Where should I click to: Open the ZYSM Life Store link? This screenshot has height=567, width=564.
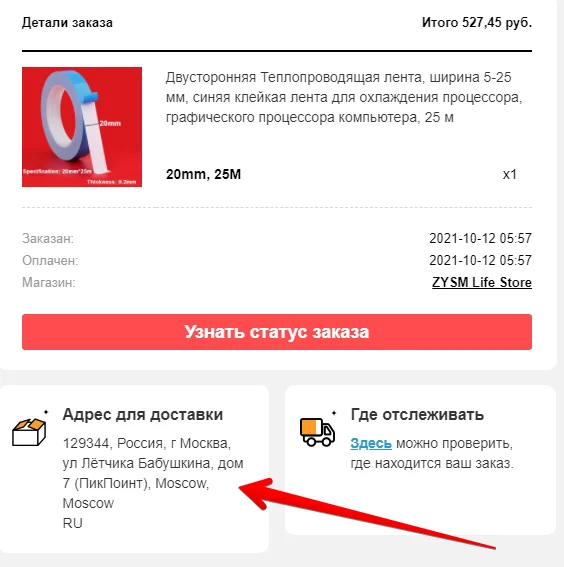coord(482,282)
